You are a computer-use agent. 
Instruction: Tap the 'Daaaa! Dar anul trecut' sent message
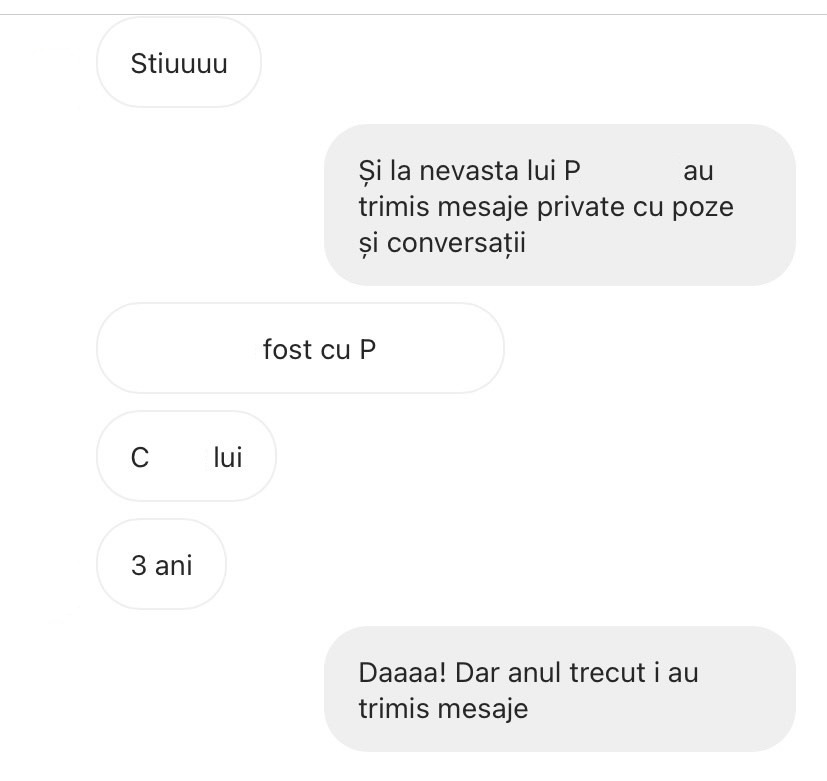tap(560, 689)
